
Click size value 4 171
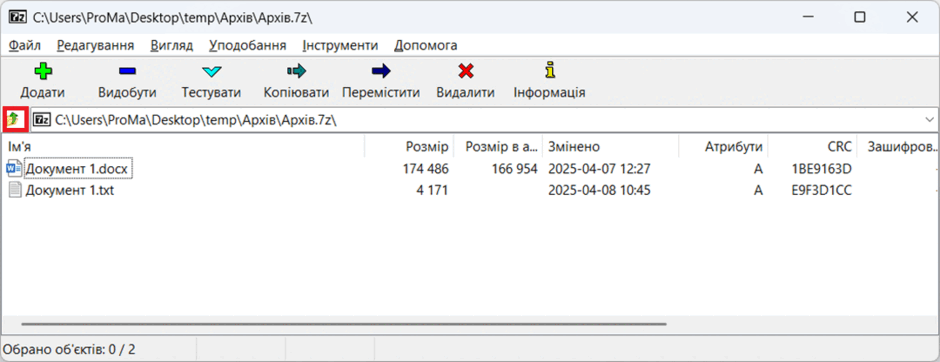click(432, 191)
